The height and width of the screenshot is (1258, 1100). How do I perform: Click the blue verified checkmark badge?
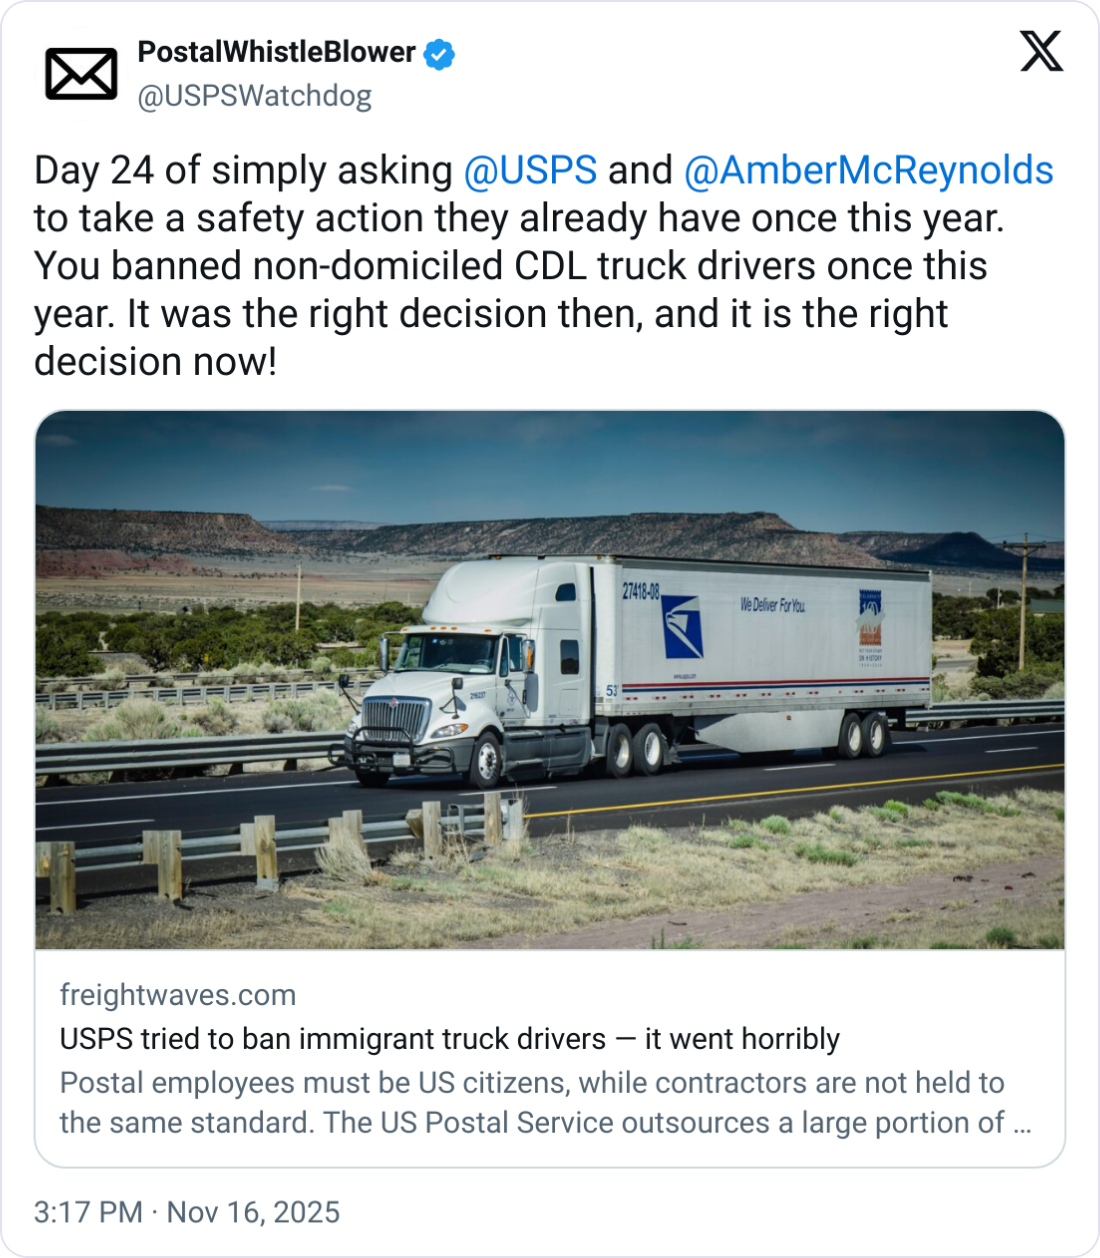(x=439, y=53)
